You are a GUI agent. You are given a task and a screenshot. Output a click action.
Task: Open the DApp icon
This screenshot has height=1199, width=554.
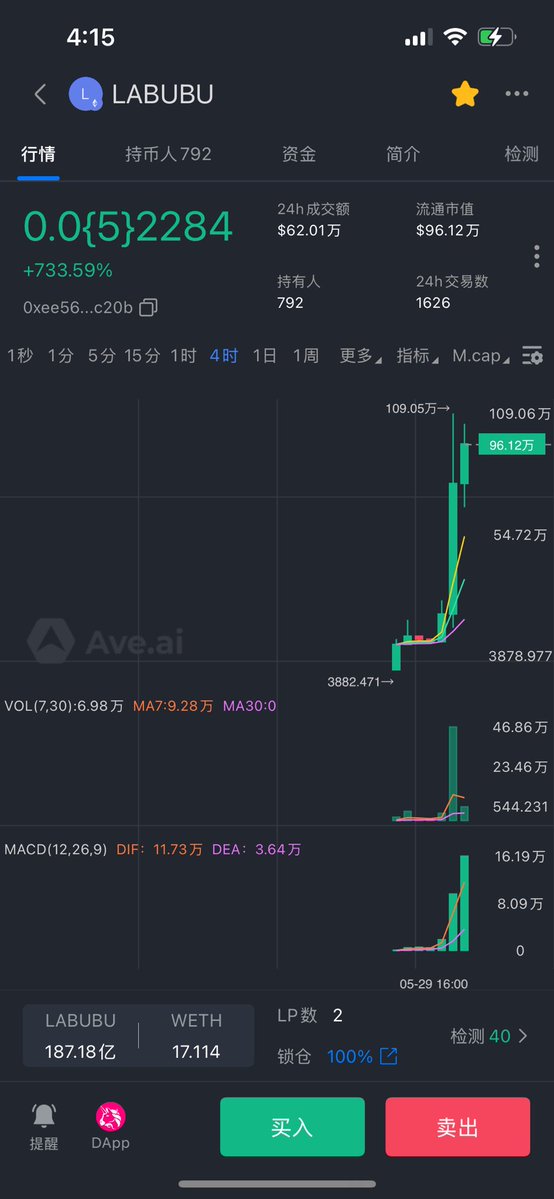click(110, 1117)
